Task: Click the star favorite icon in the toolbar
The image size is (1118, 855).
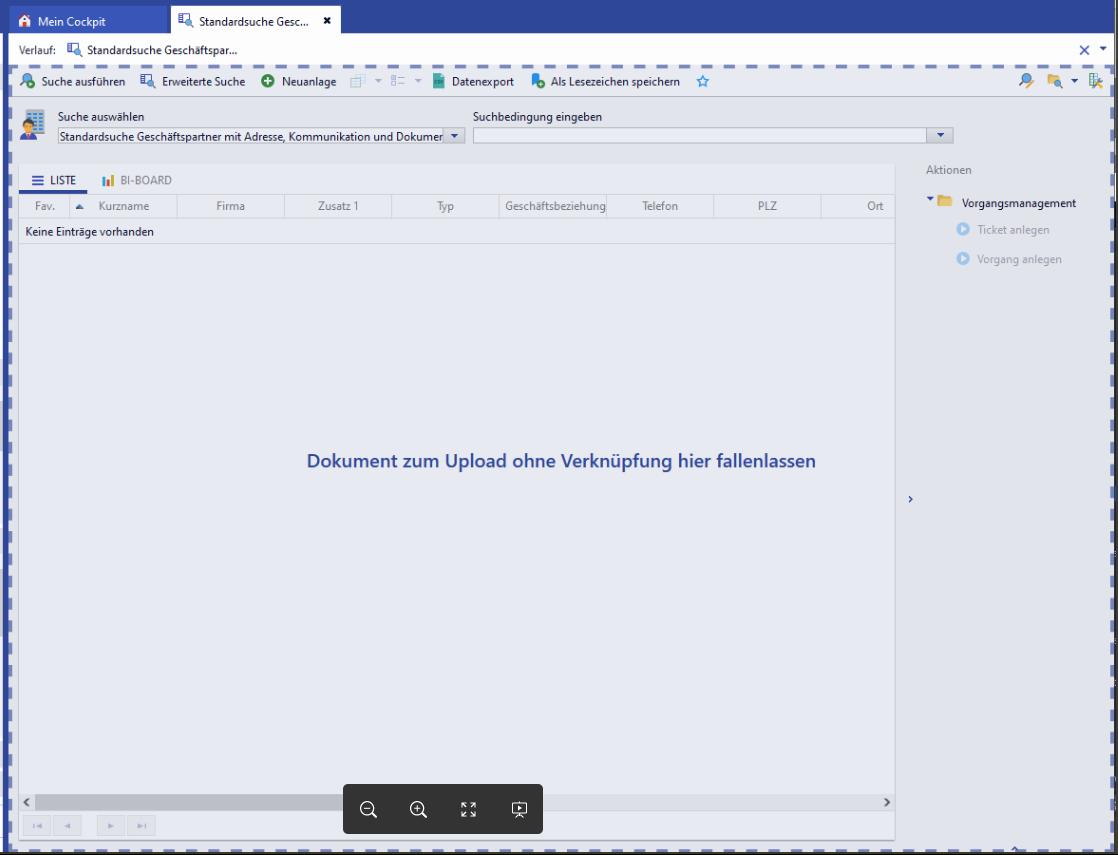Action: (x=703, y=82)
